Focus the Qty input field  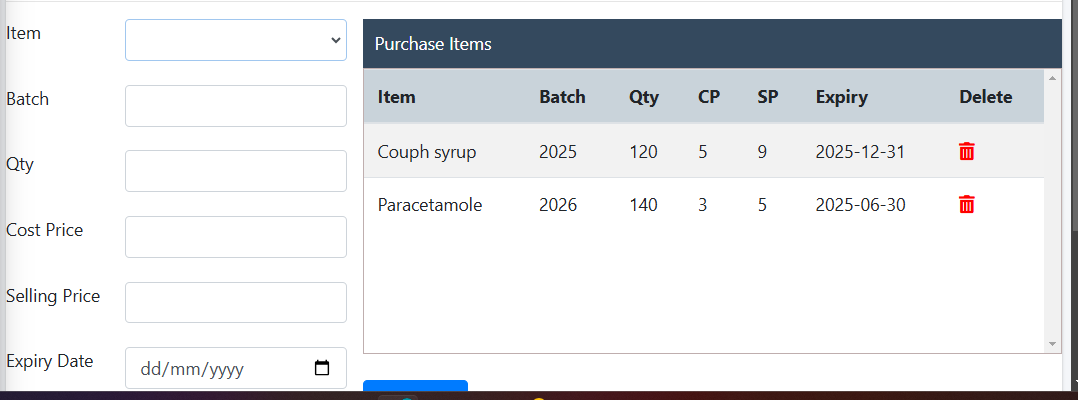(x=235, y=171)
